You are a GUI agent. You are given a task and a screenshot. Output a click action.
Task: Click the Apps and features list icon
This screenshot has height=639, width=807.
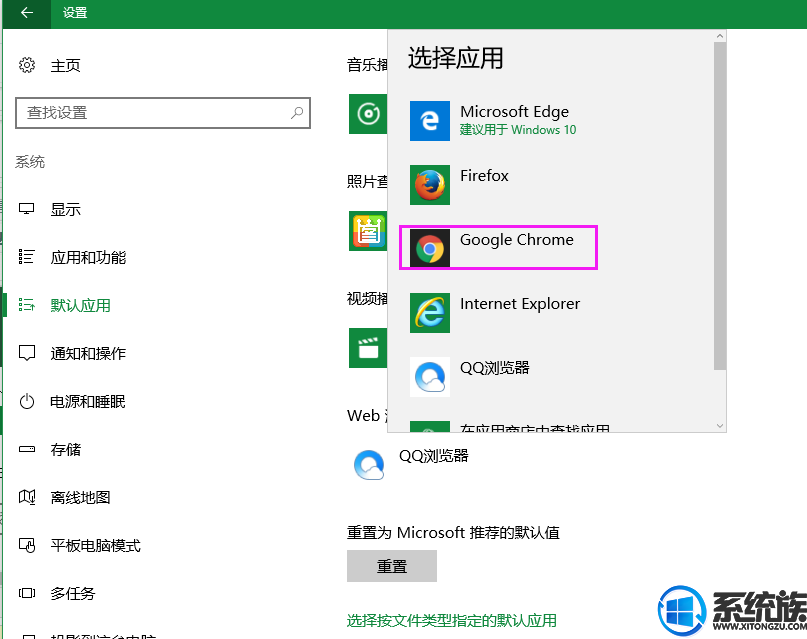pos(27,257)
